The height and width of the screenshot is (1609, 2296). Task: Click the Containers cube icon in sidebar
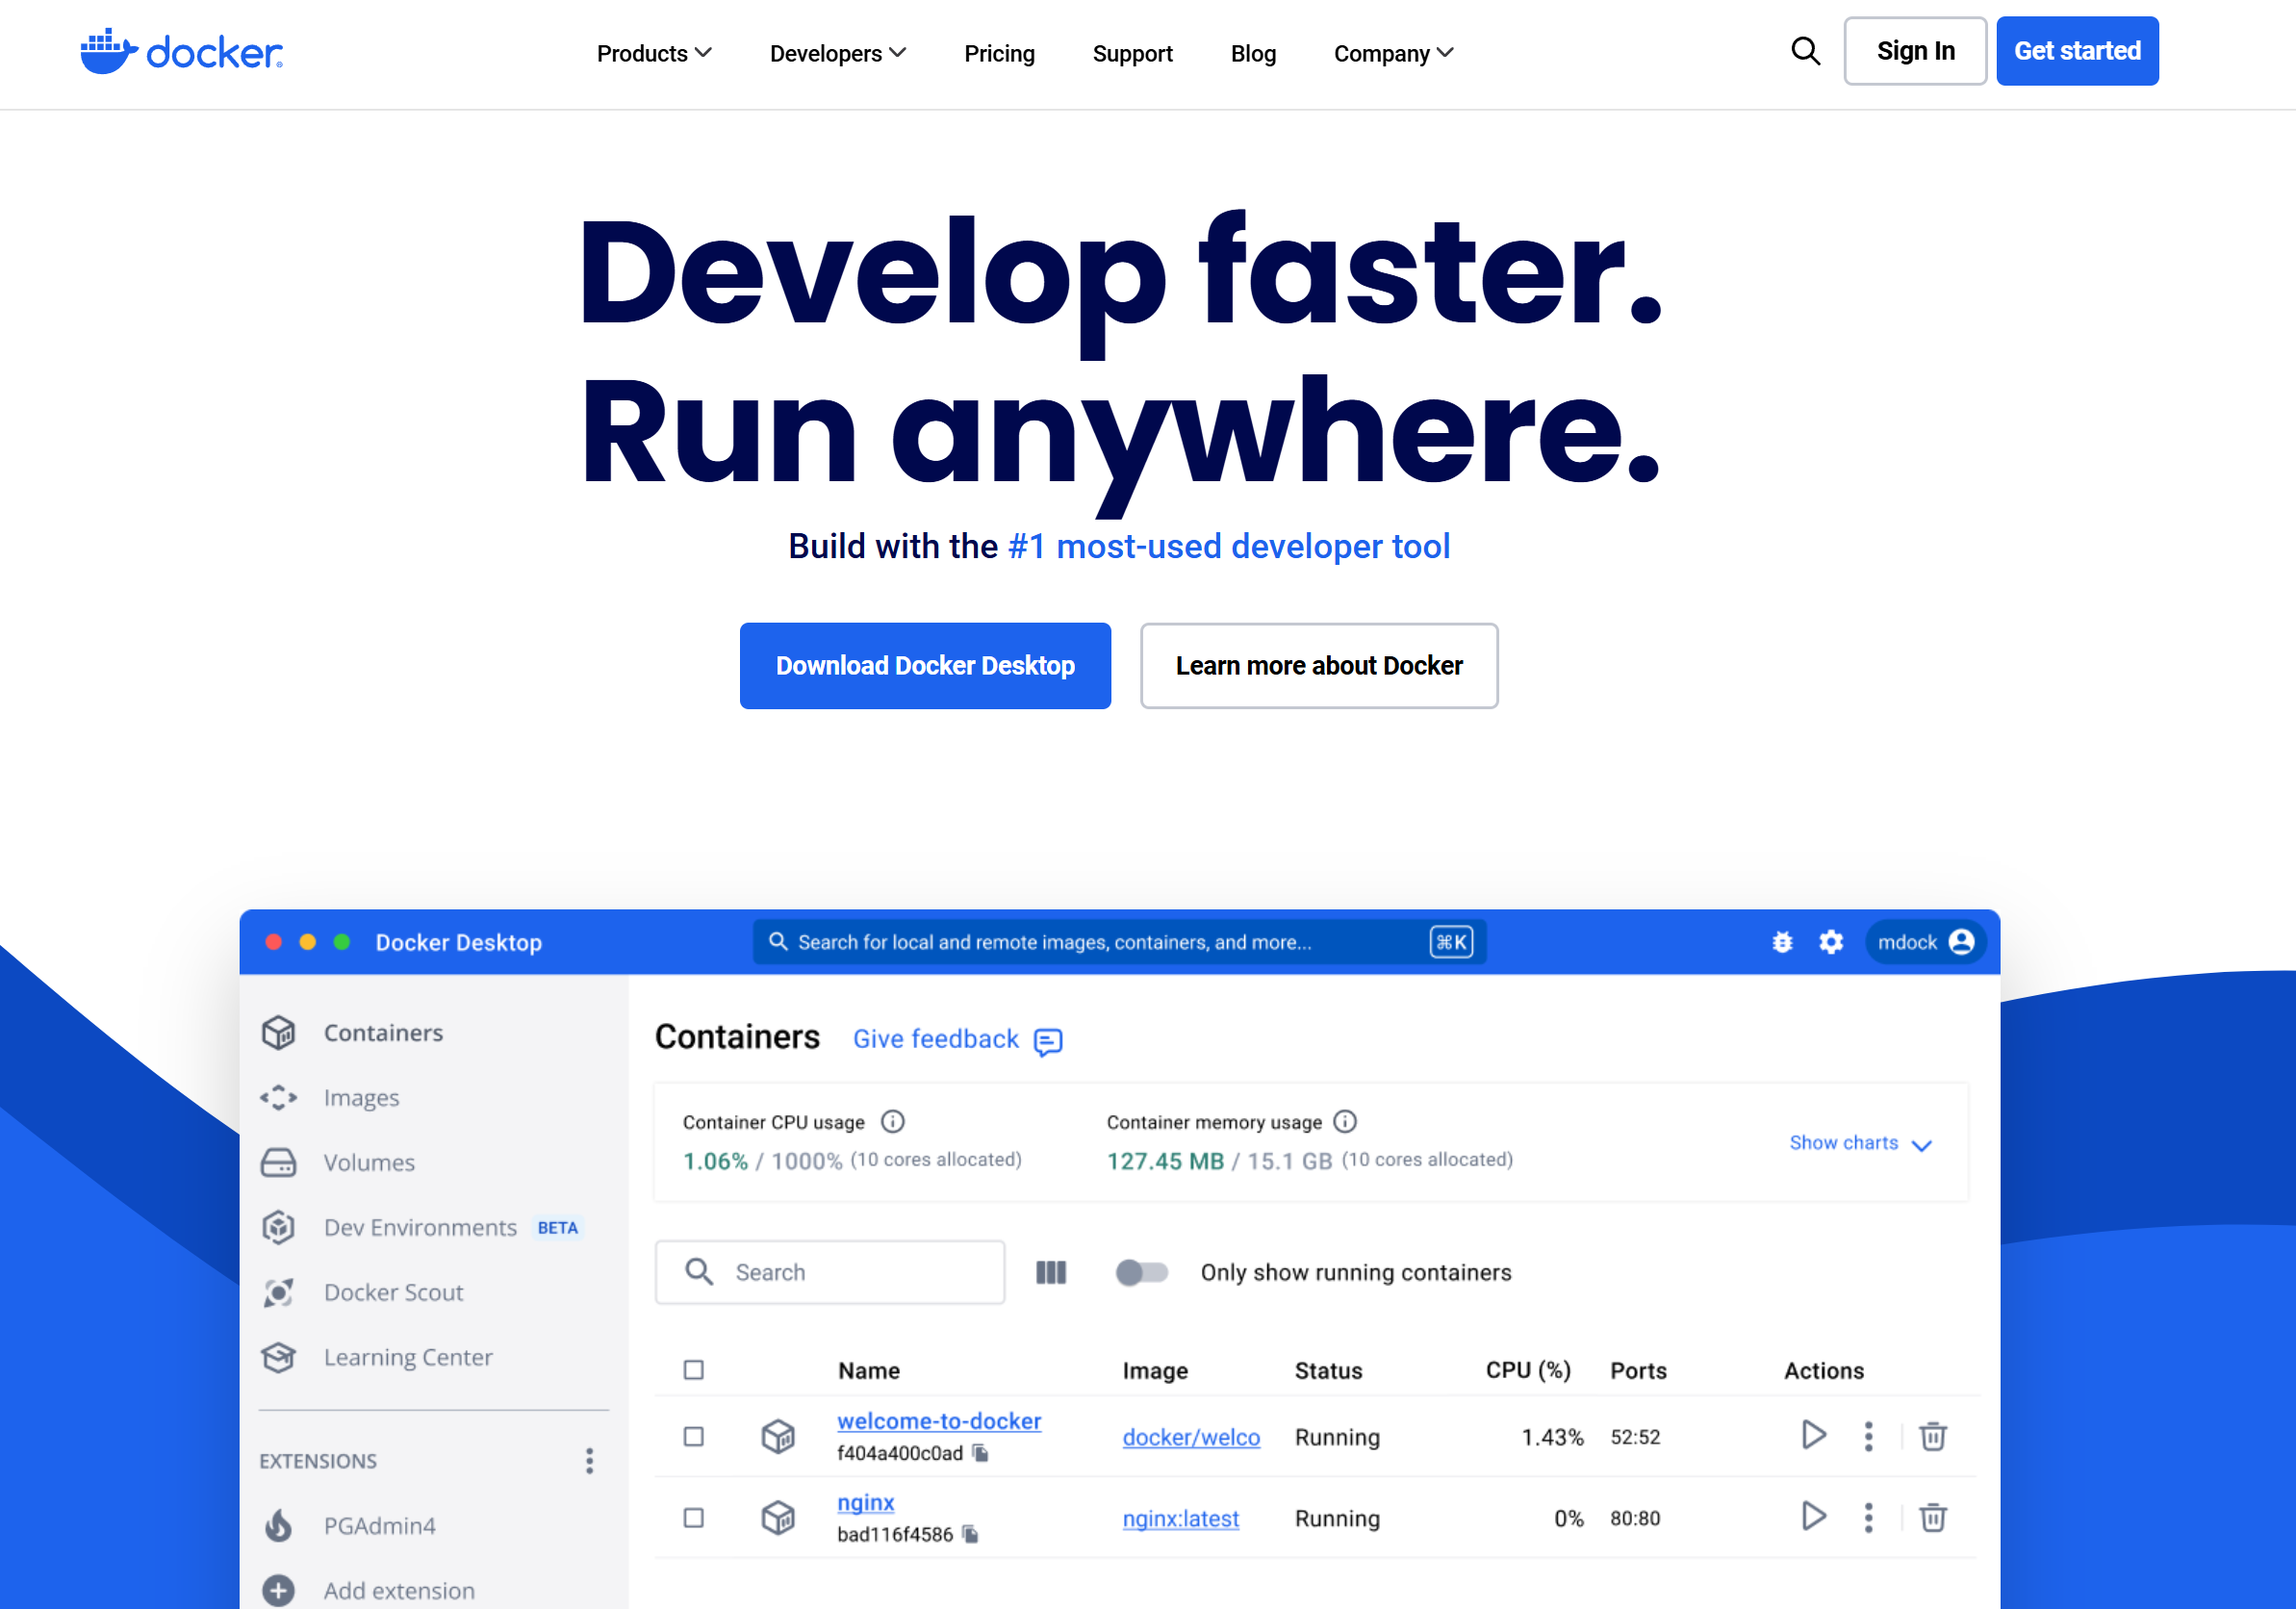(x=278, y=1032)
